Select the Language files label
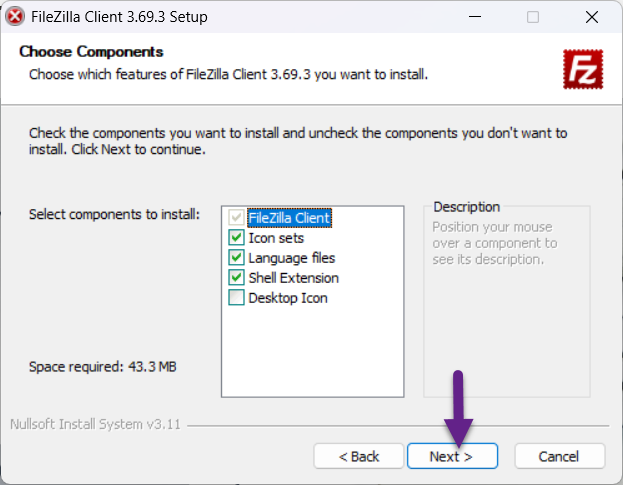 (x=292, y=258)
